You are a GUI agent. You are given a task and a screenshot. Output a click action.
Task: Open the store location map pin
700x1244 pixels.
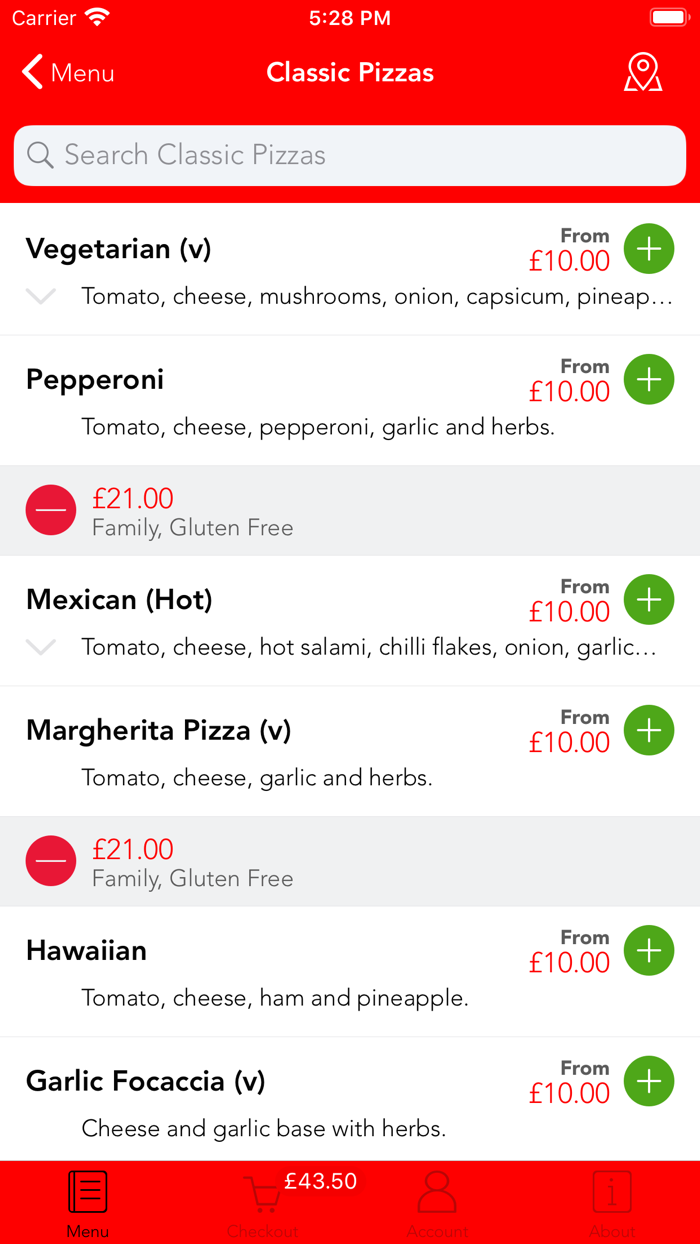(643, 71)
